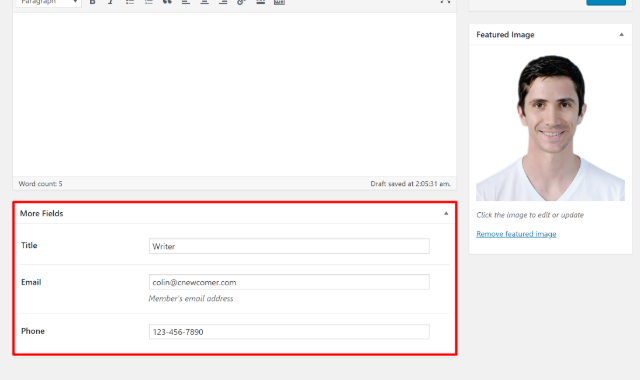
Task: Click the Email field label
Action: pyautogui.click(x=31, y=282)
